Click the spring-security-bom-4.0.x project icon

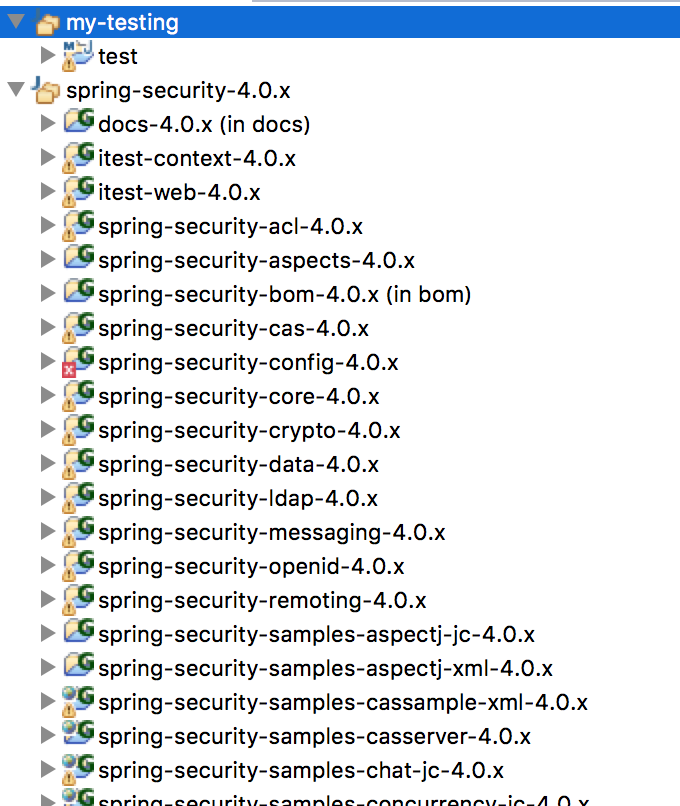click(x=78, y=293)
